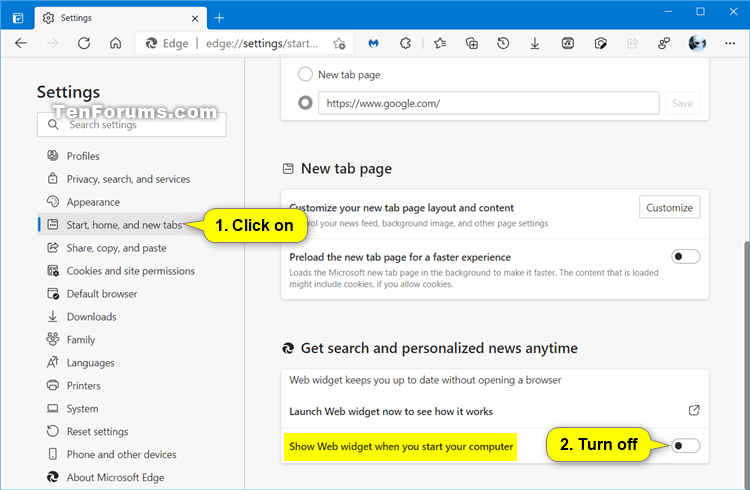The image size is (750, 490).
Task: Open the profile avatar menu
Action: pos(697,44)
